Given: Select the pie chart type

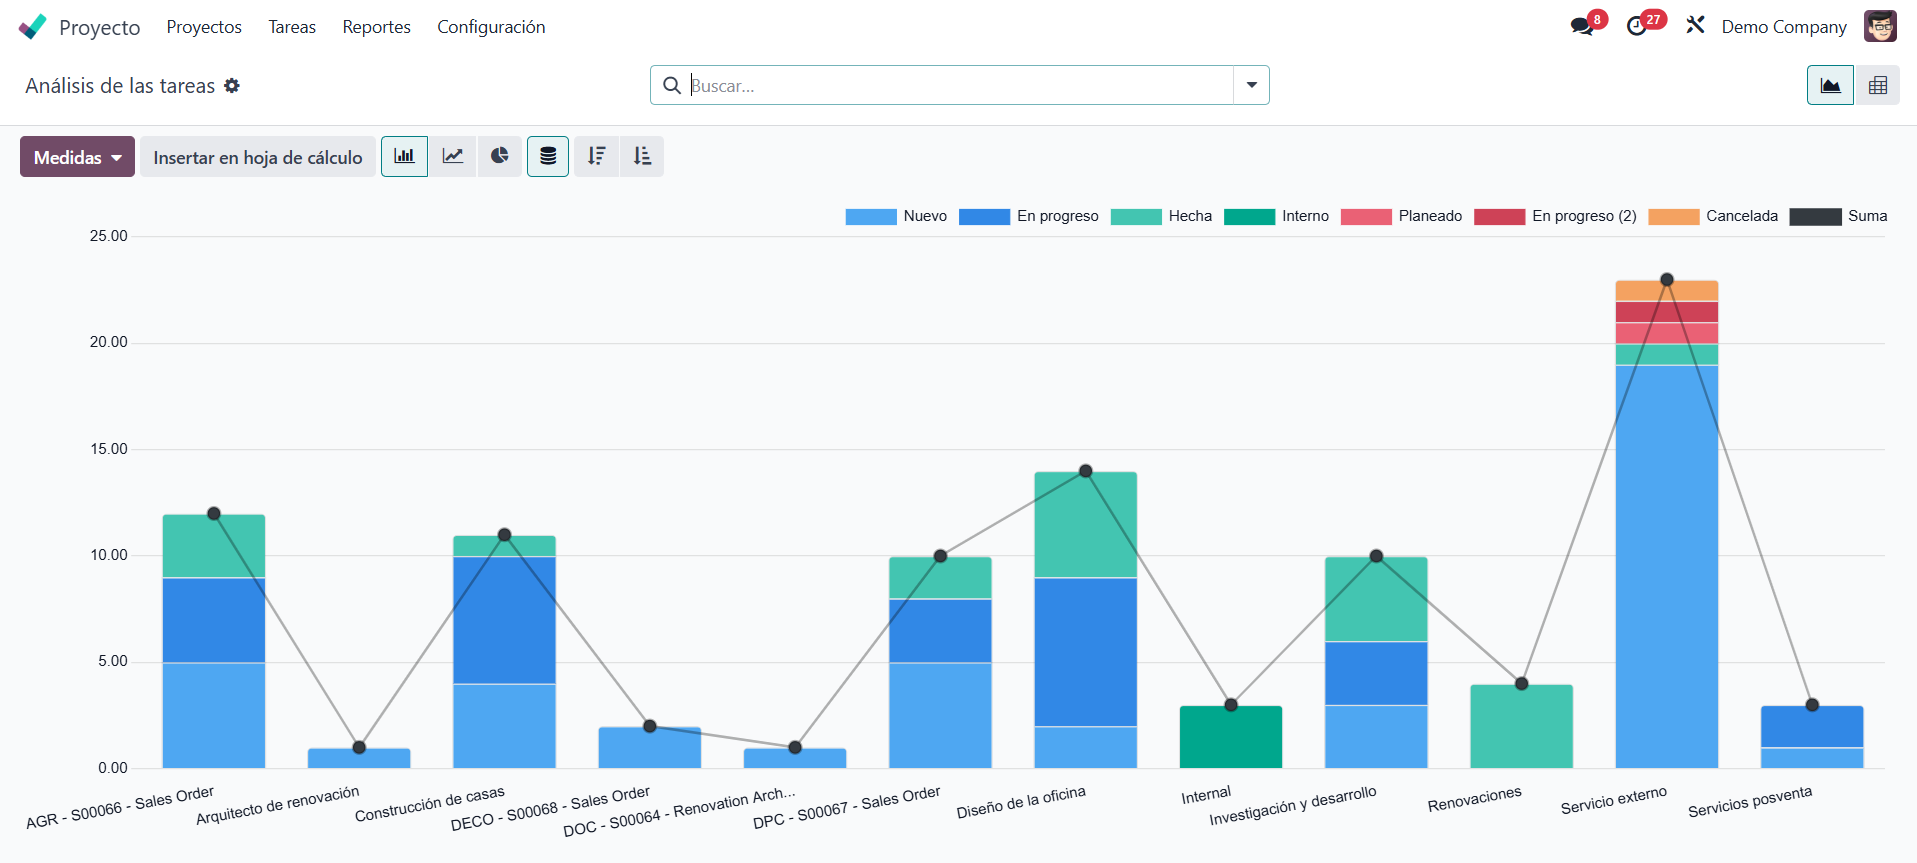Looking at the screenshot, I should [500, 157].
